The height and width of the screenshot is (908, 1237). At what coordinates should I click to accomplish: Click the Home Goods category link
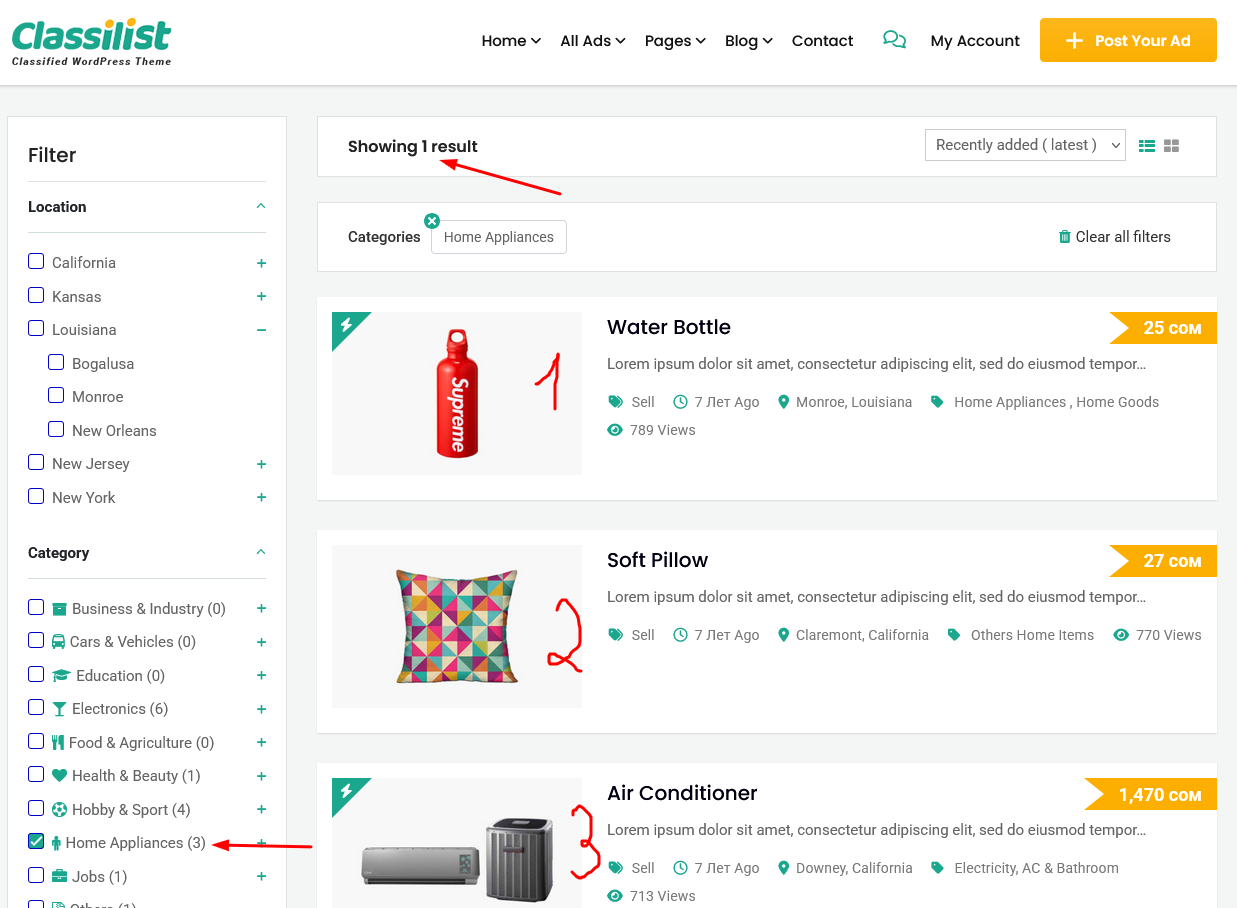point(1117,402)
